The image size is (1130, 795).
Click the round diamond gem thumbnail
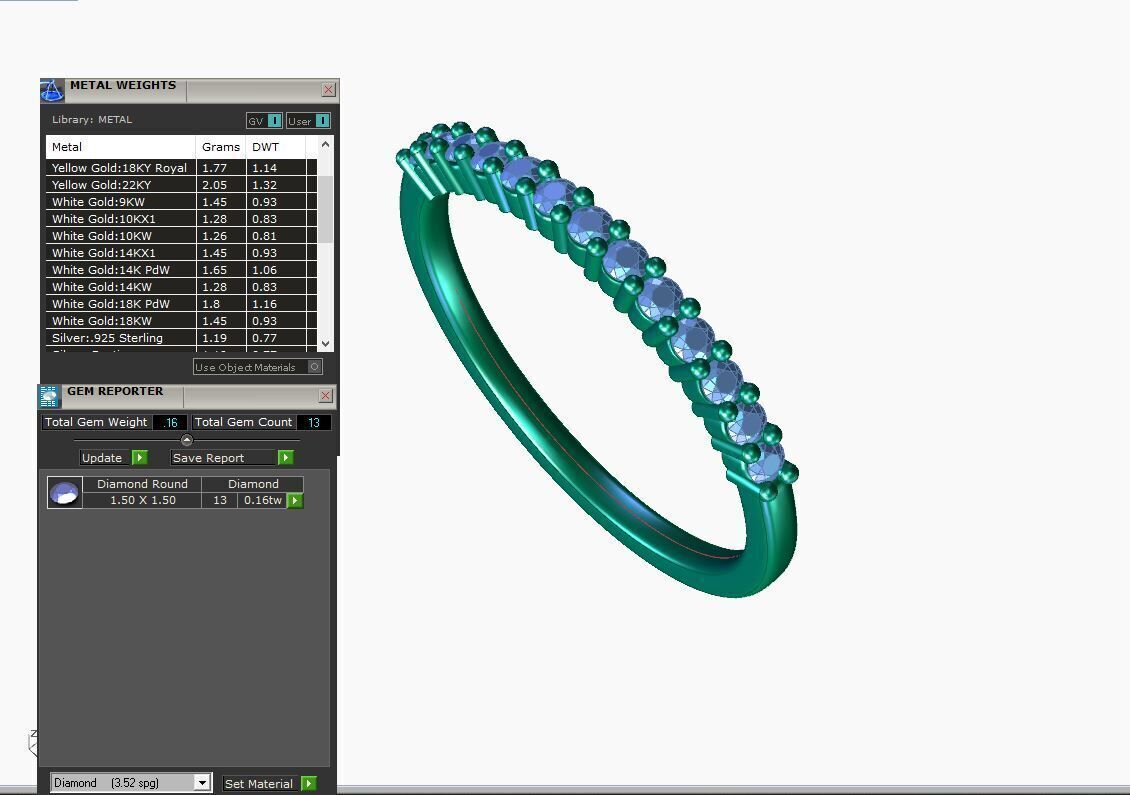[65, 493]
